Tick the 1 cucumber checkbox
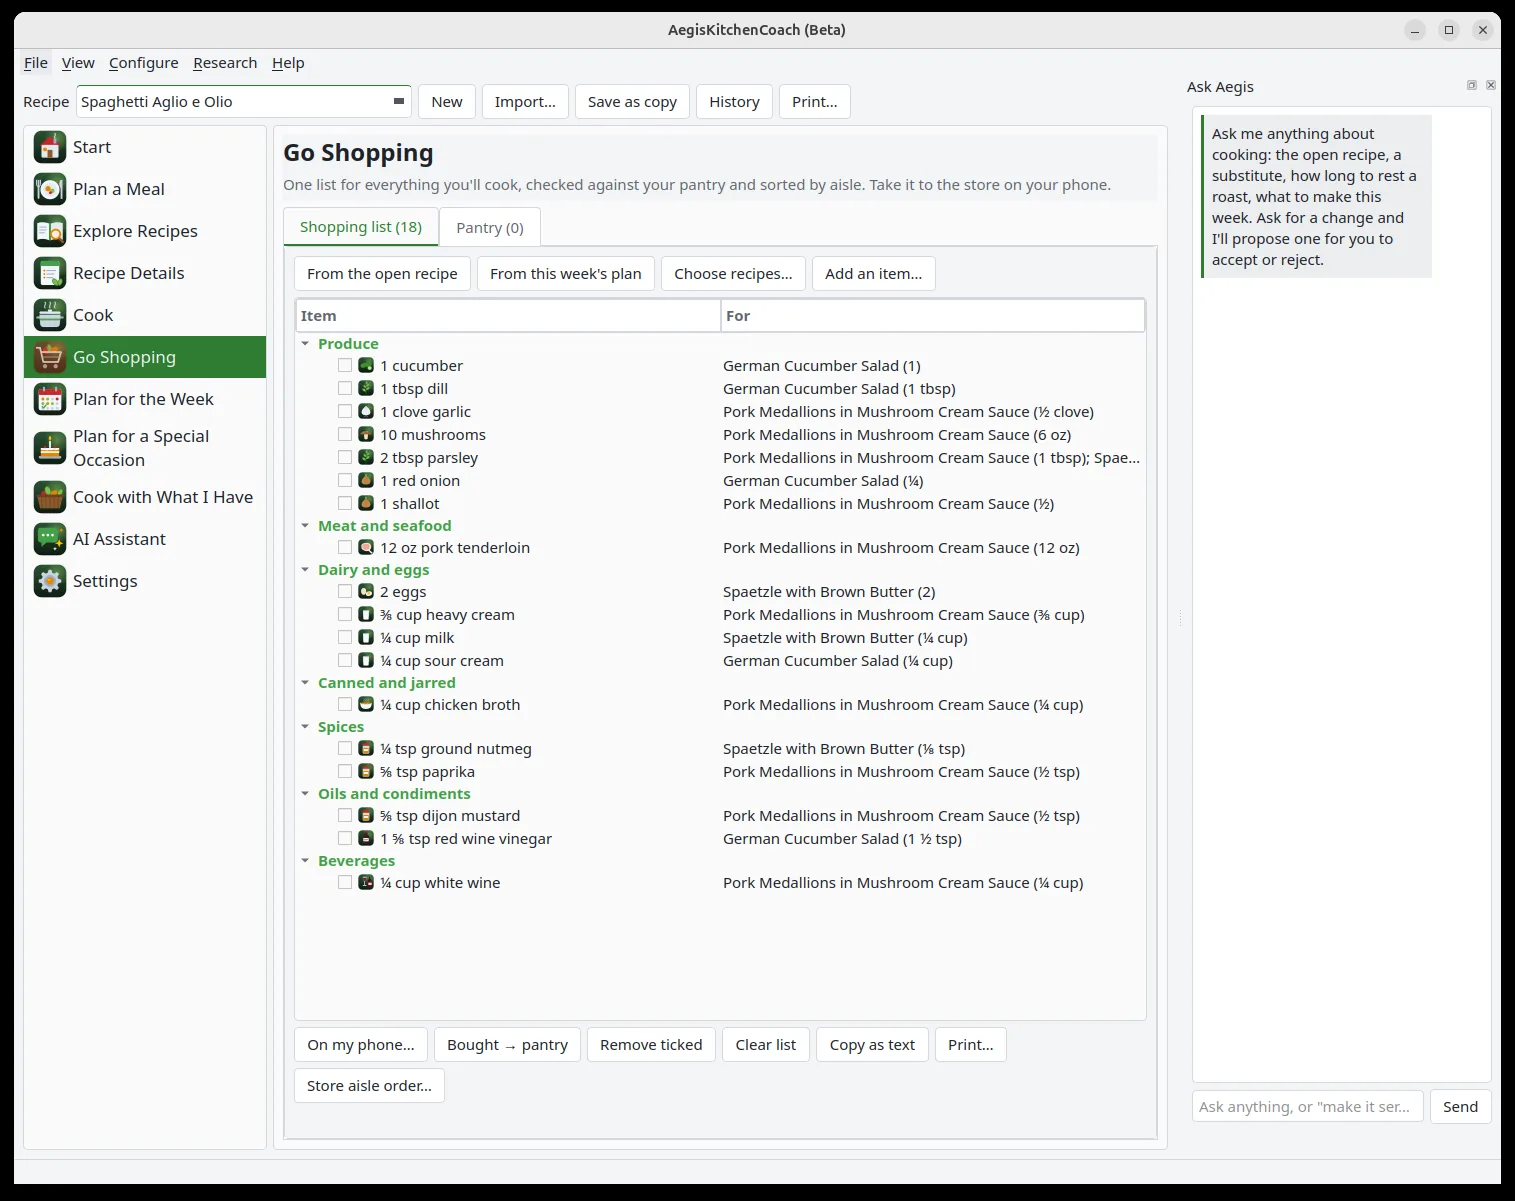 coord(345,366)
